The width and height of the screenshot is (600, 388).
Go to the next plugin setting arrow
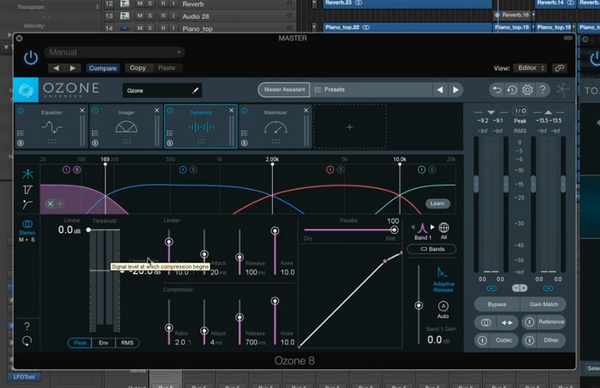click(x=73, y=68)
